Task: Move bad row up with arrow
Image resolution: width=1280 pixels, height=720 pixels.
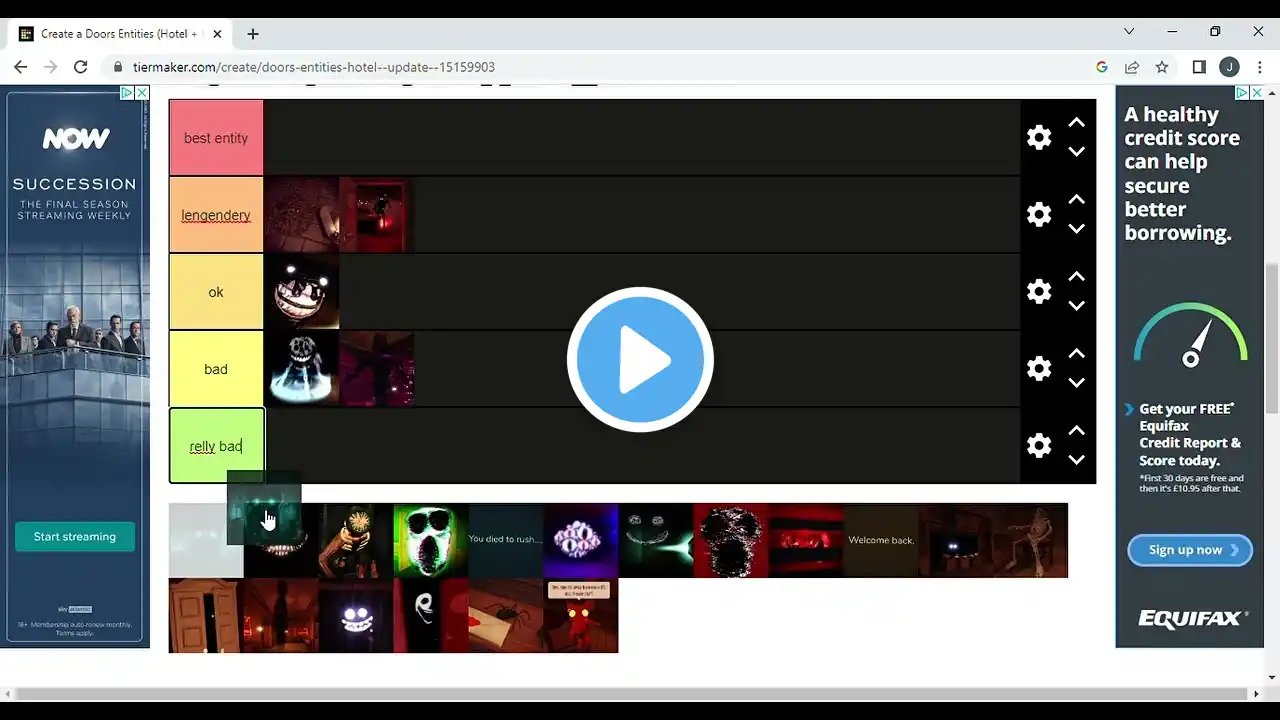Action: pos(1076,353)
